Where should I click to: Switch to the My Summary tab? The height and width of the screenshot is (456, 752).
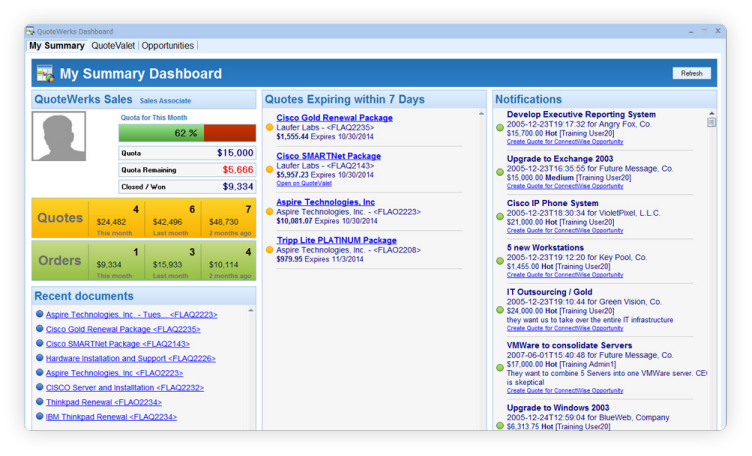[57, 46]
